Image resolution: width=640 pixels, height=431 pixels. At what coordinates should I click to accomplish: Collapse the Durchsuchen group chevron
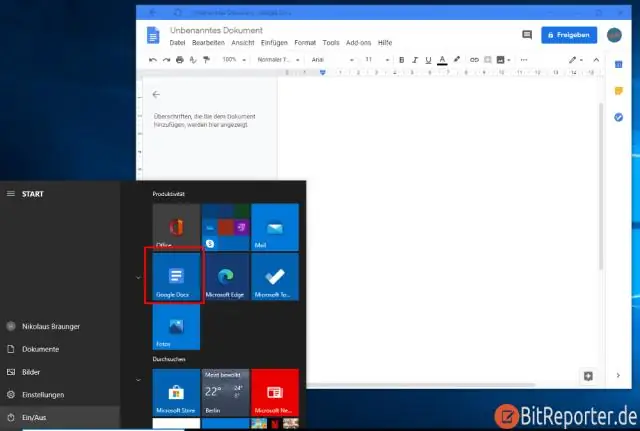tap(138, 380)
